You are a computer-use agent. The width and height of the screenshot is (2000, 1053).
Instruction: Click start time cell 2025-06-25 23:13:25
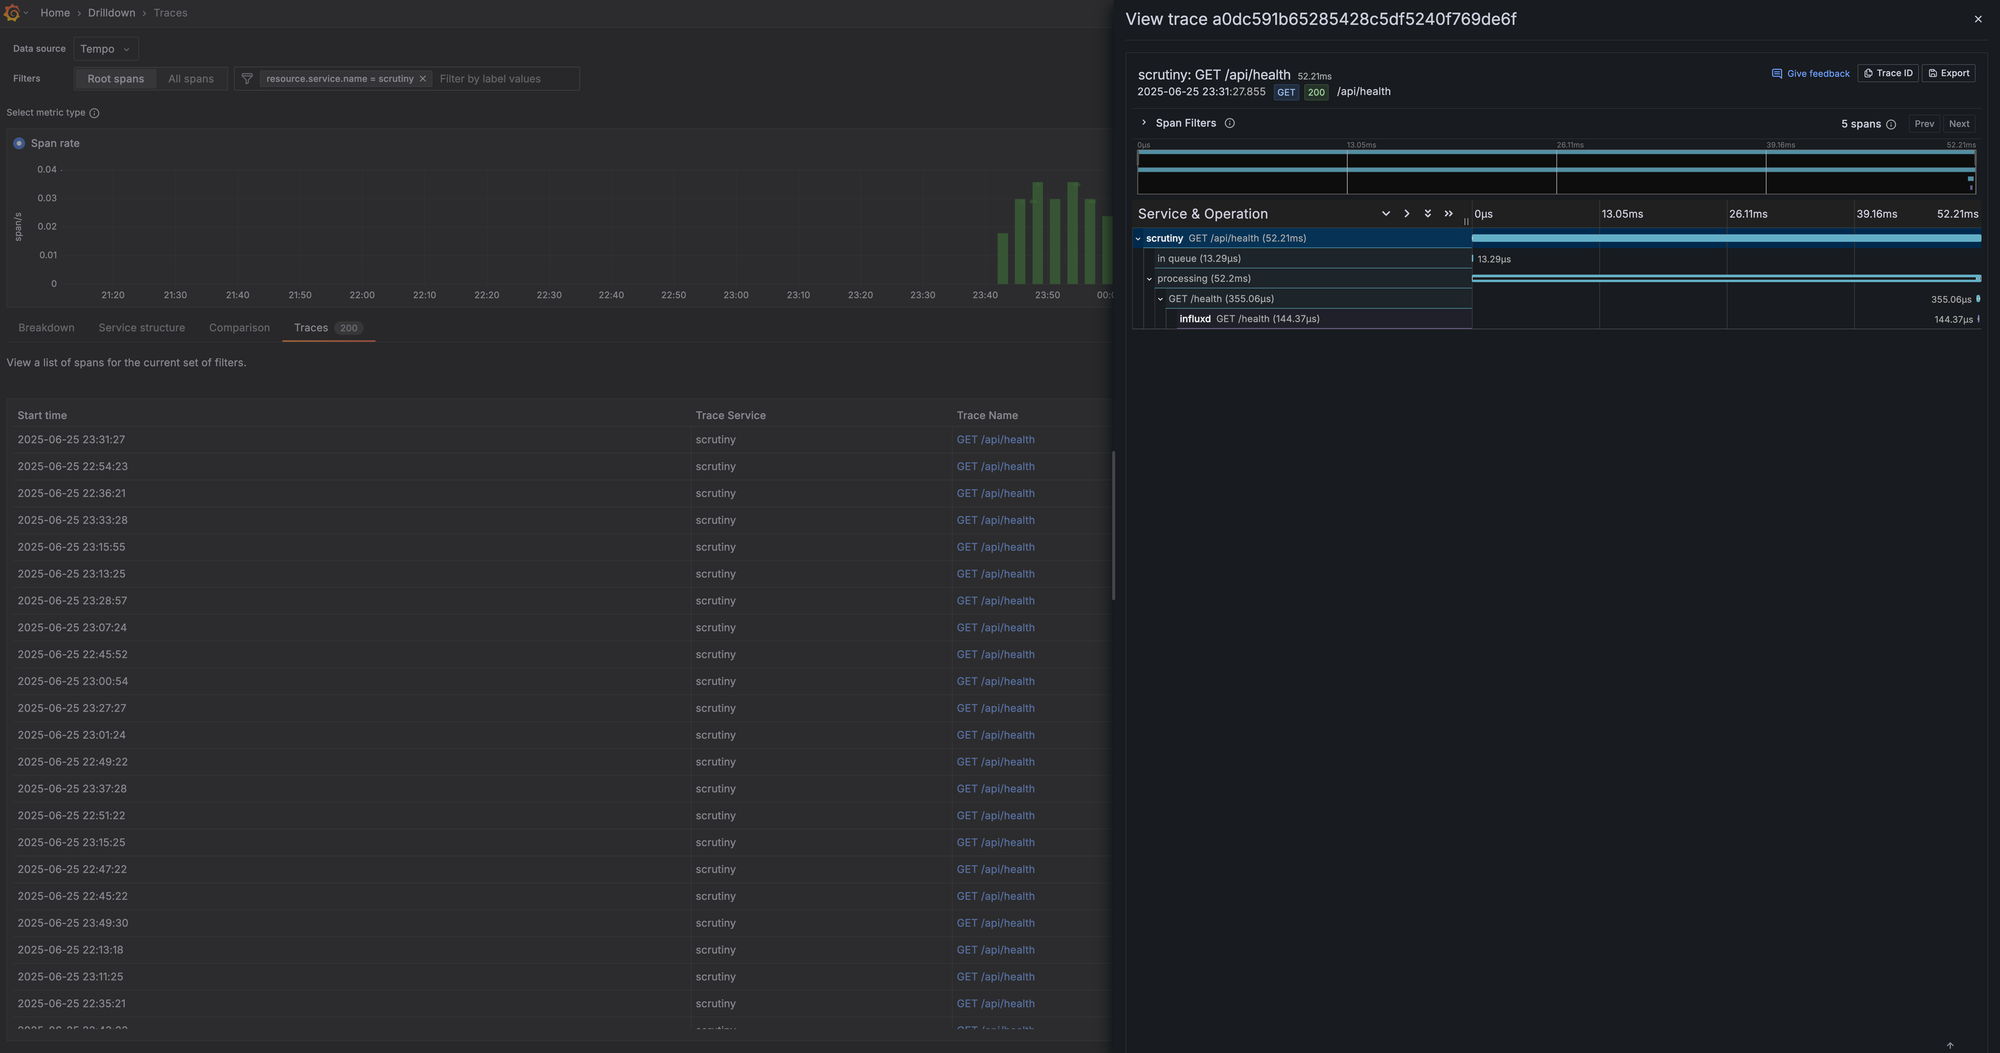[71, 575]
